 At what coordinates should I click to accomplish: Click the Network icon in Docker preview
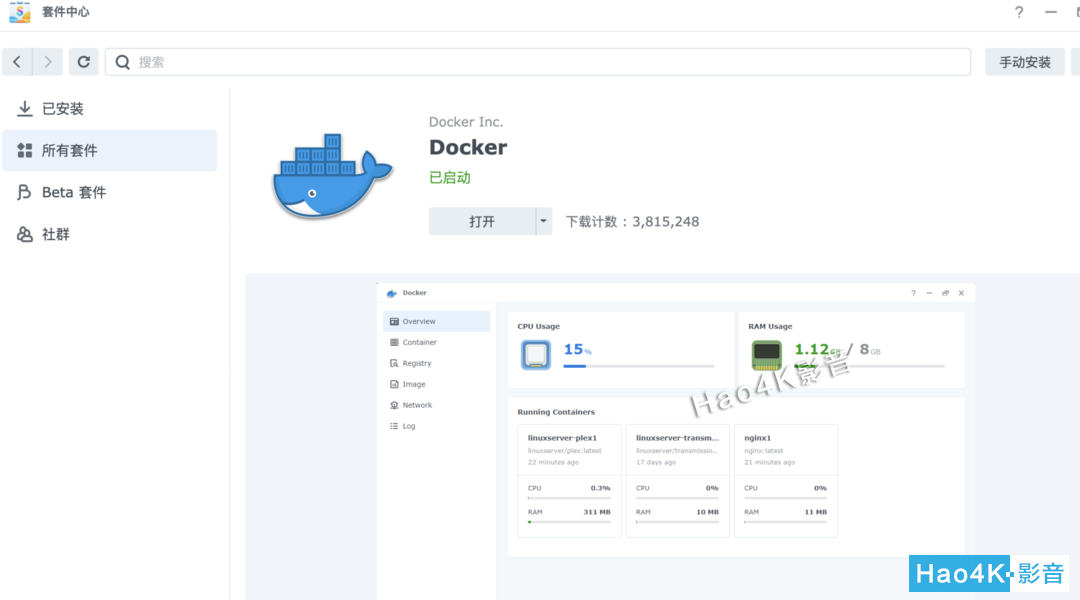394,405
